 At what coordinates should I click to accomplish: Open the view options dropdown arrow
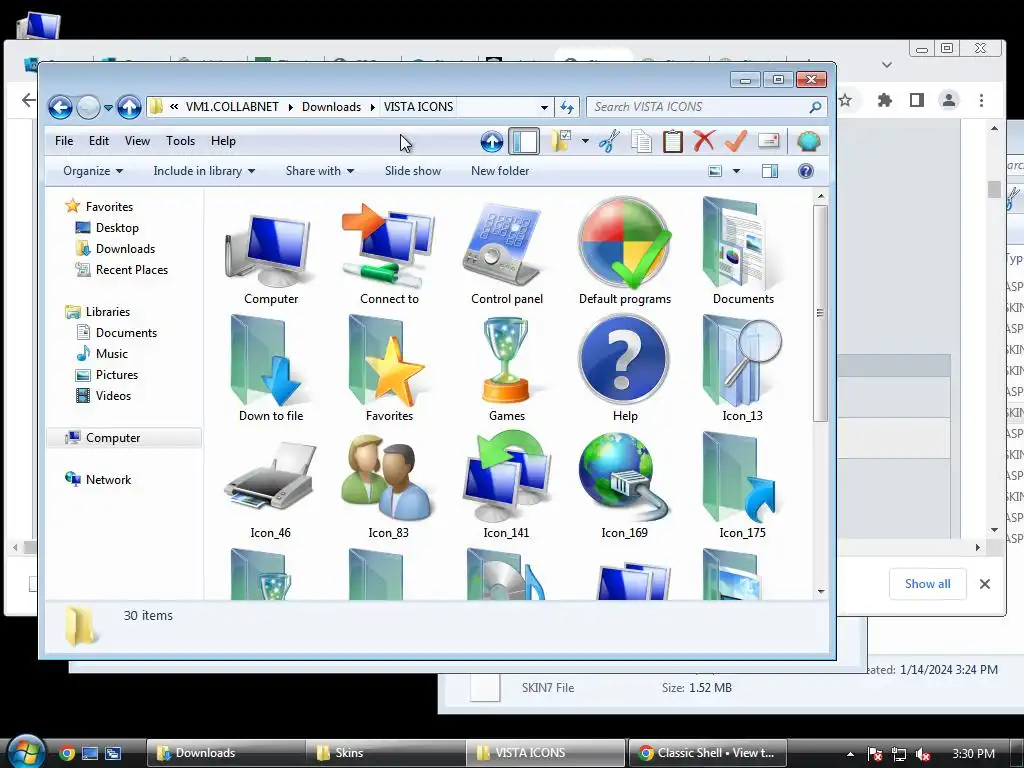click(737, 171)
